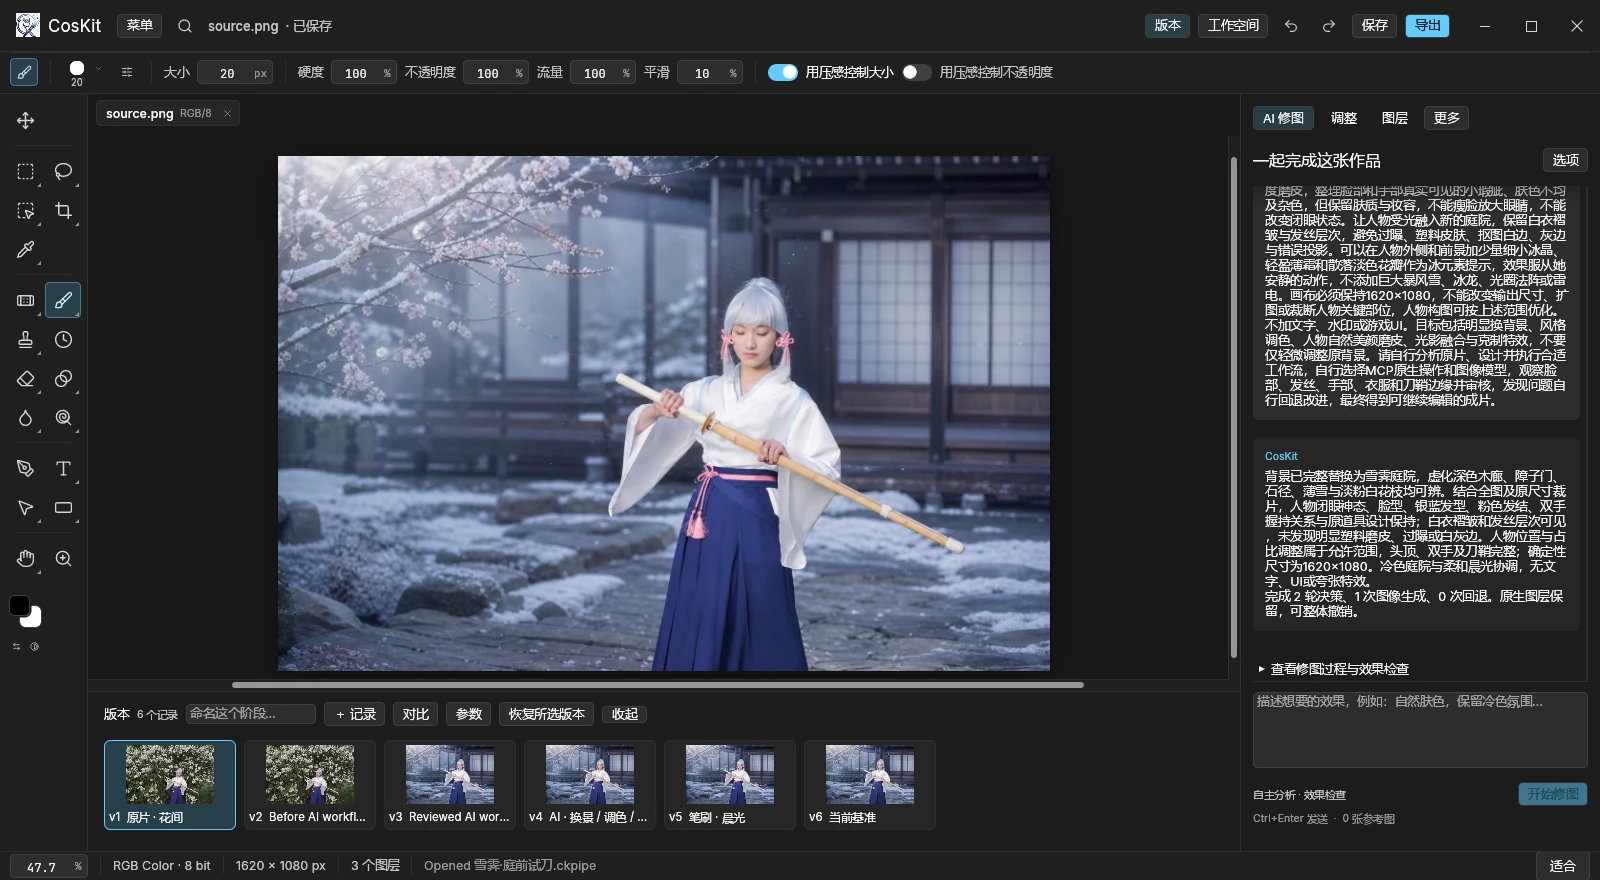Viewport: 1600px width, 880px height.
Task: Open the 版本 dropdown in title bar
Action: coord(1167,26)
